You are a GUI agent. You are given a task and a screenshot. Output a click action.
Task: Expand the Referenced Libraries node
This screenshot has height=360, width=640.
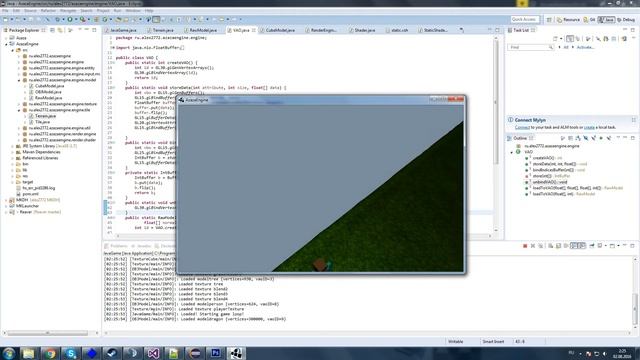tap(12, 158)
